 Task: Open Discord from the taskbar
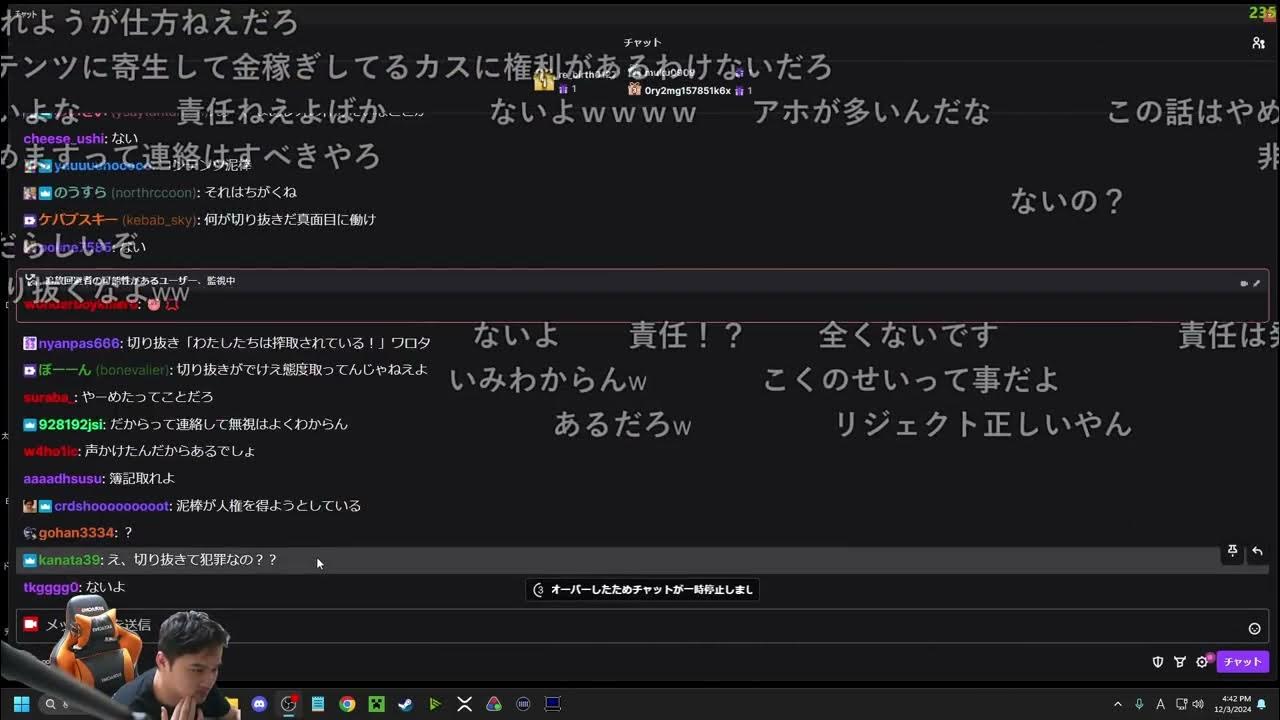259,704
